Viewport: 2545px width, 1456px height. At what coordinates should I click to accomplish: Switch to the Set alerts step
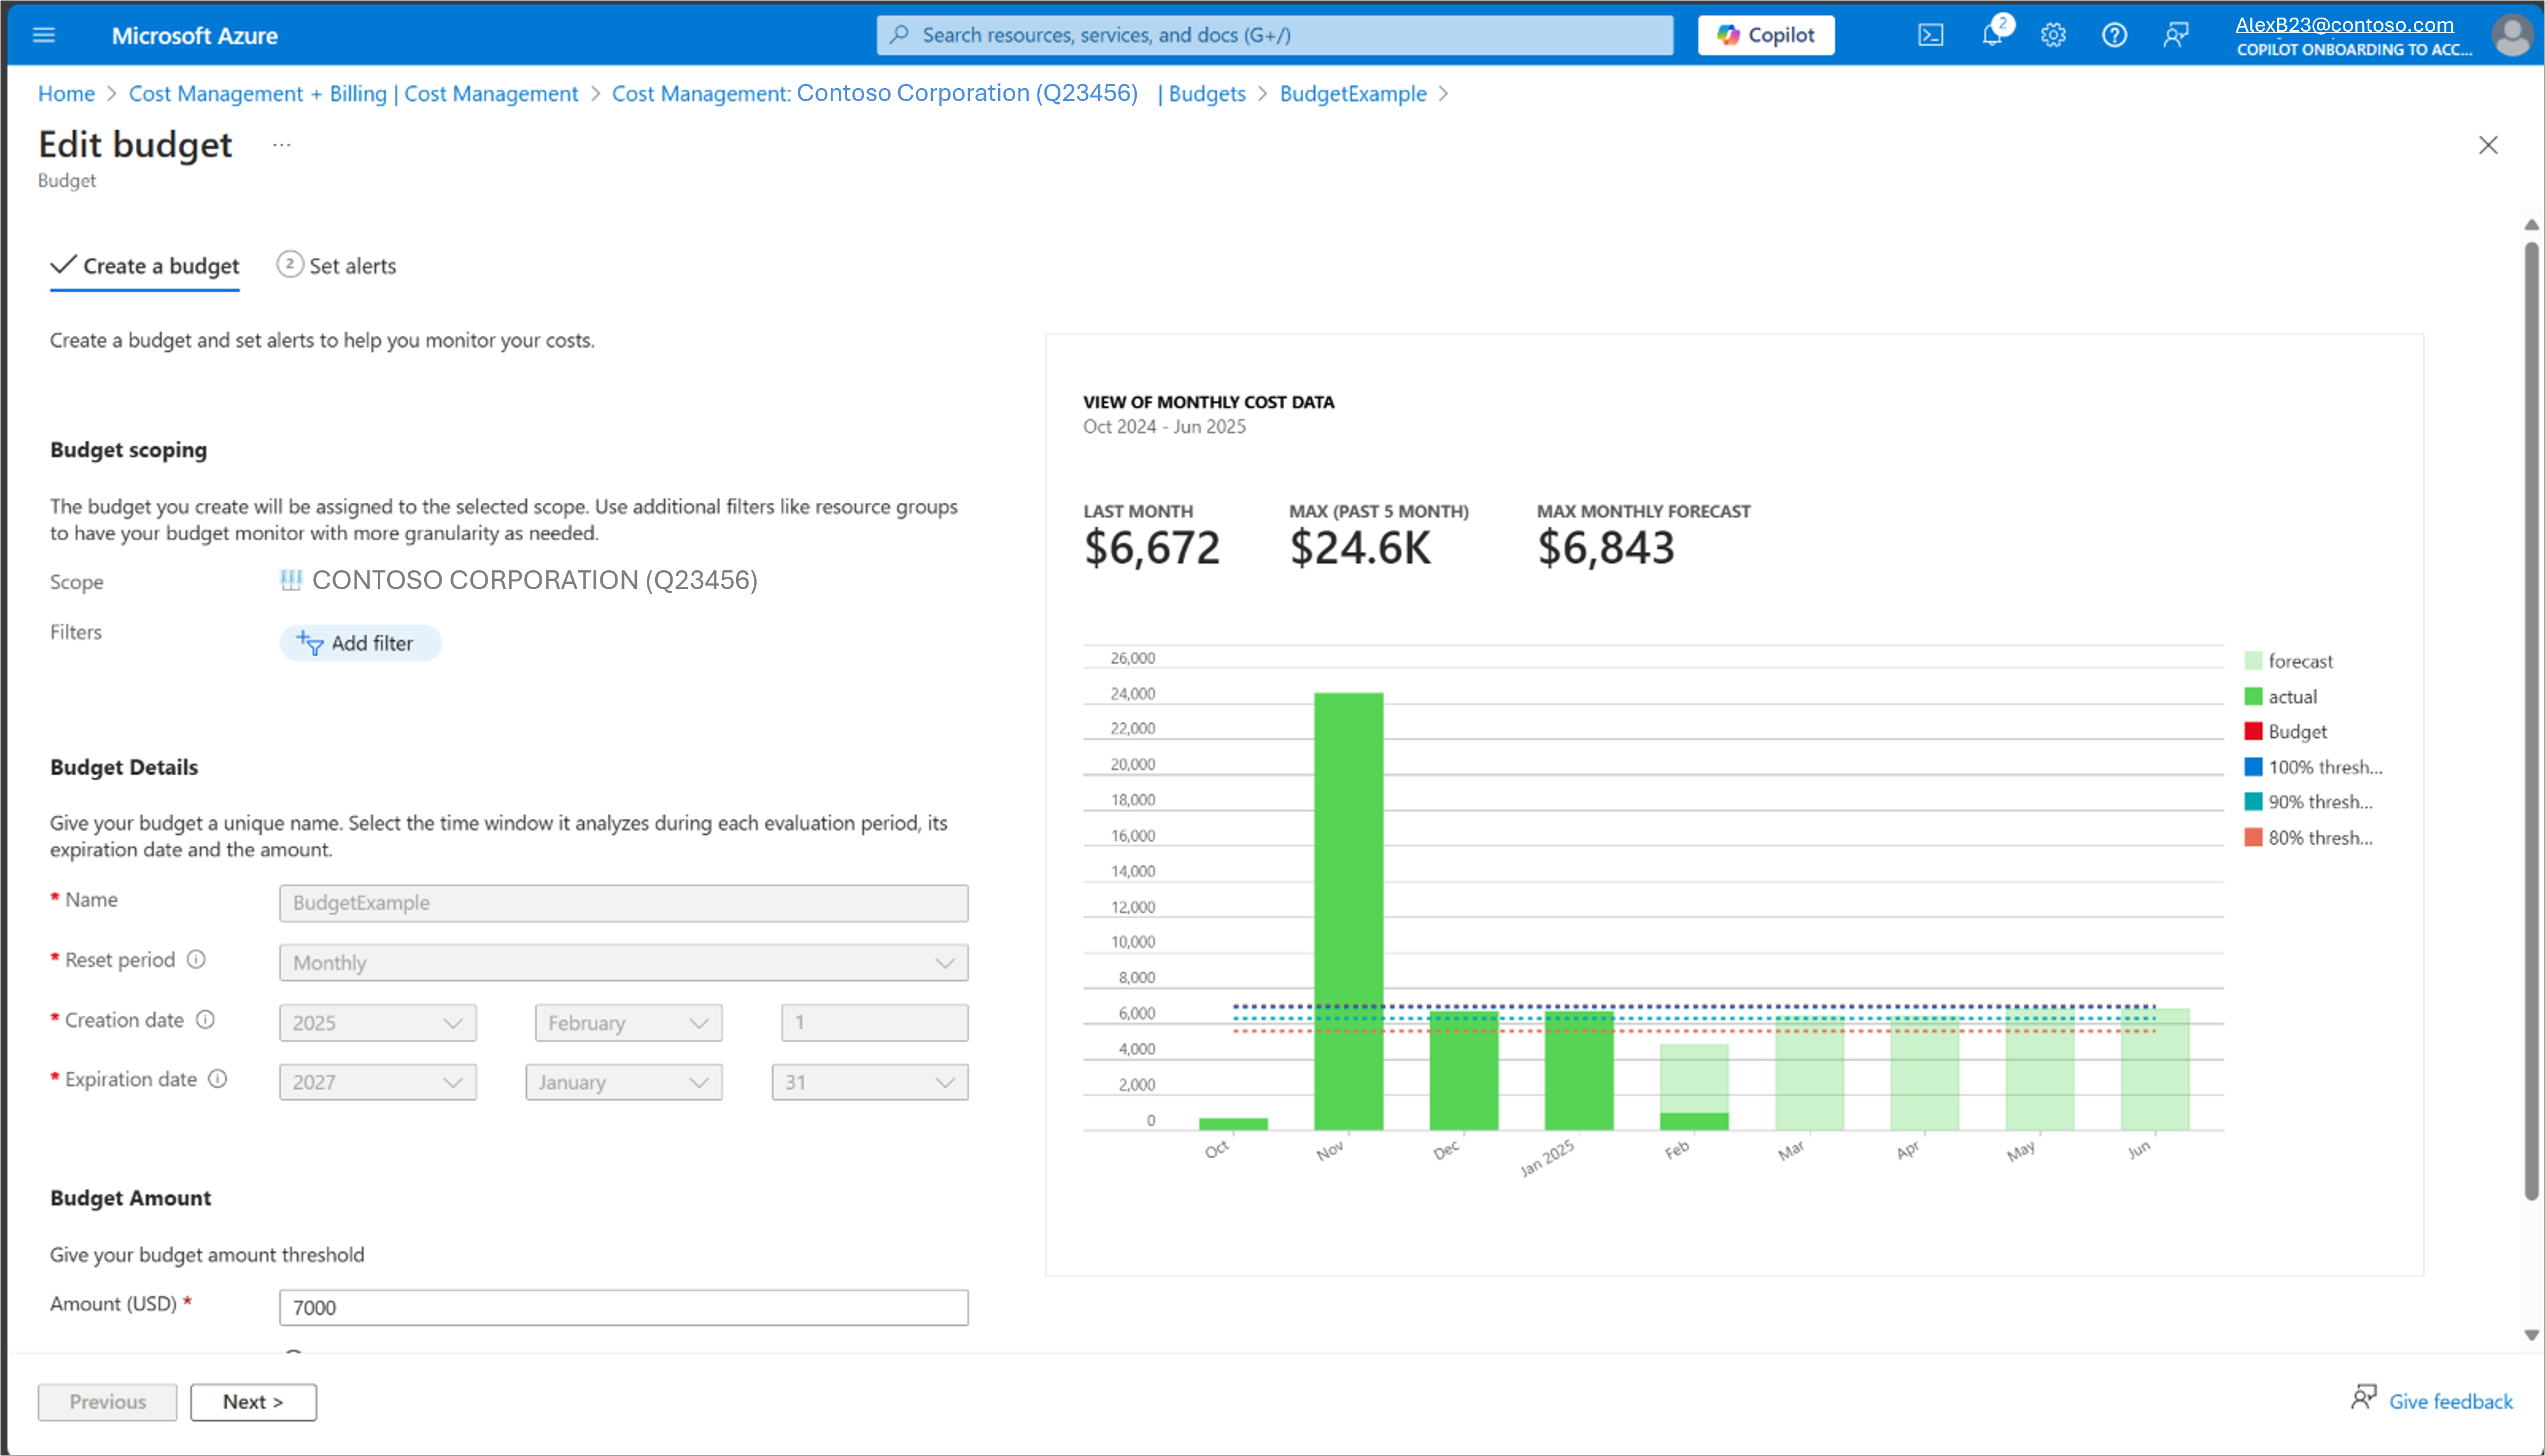(337, 265)
